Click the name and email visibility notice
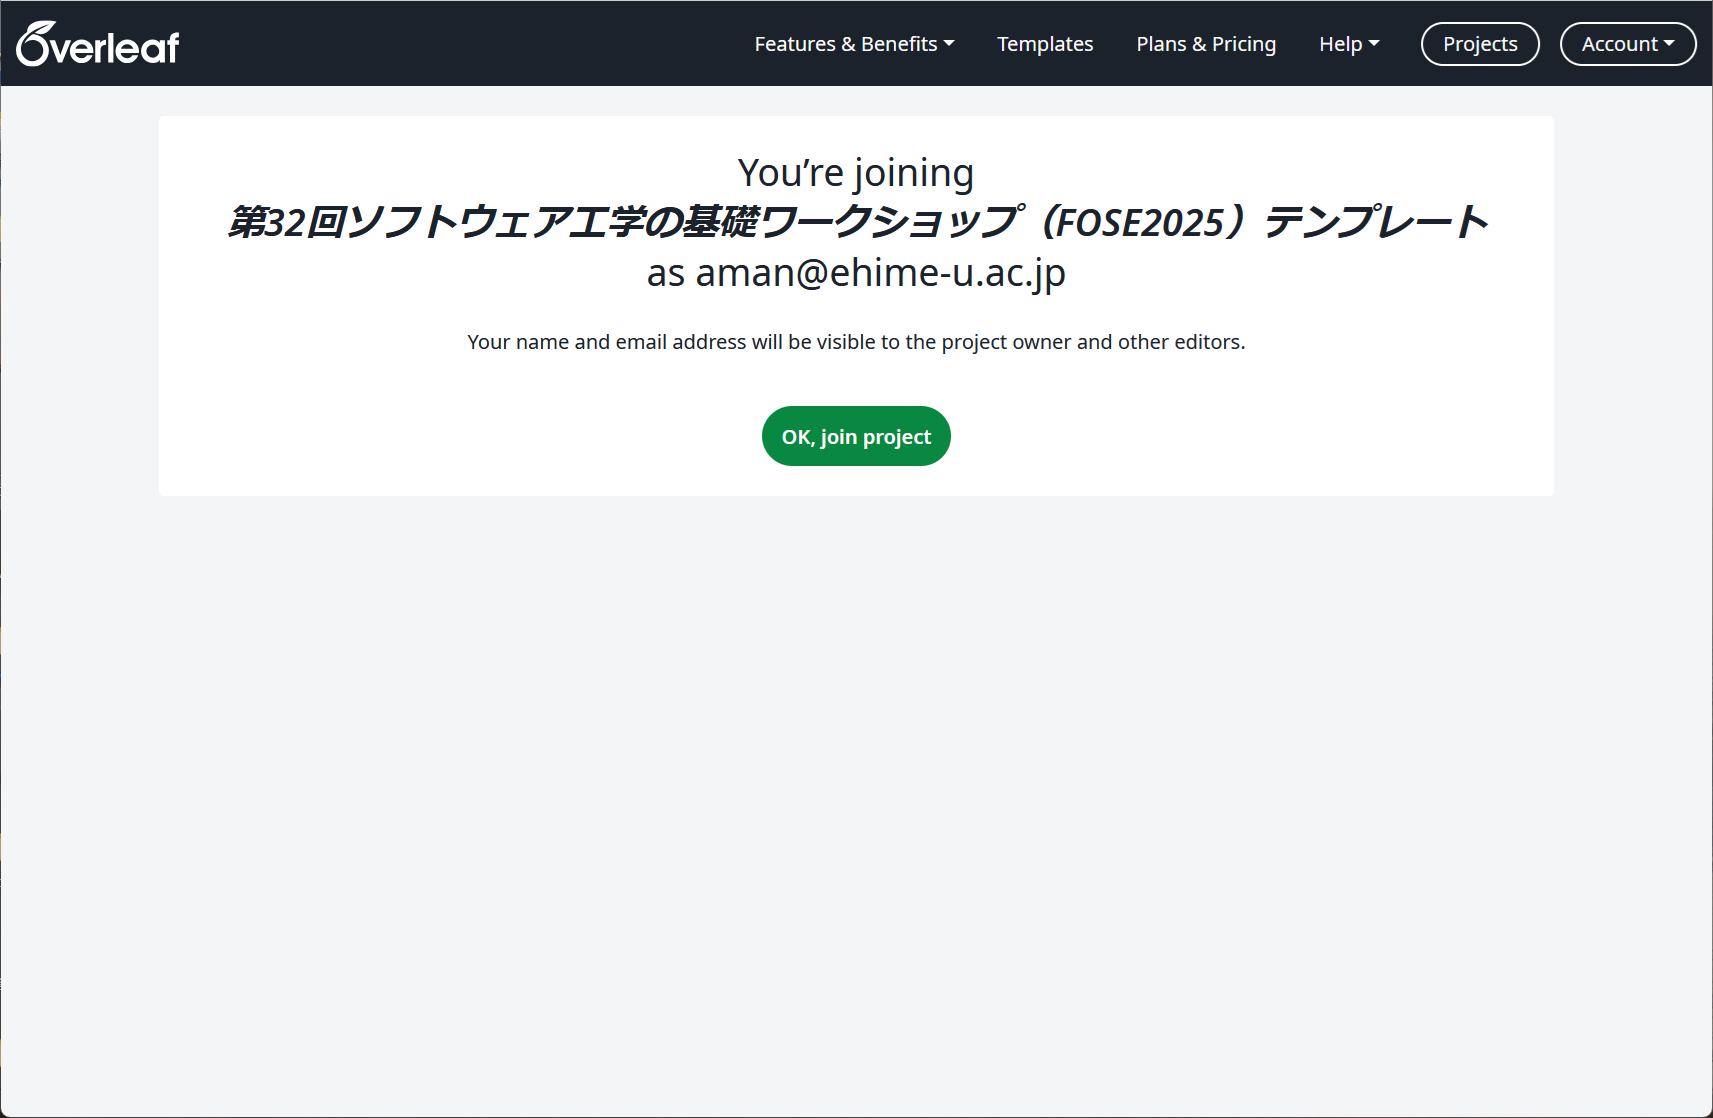The height and width of the screenshot is (1118, 1713). point(856,342)
